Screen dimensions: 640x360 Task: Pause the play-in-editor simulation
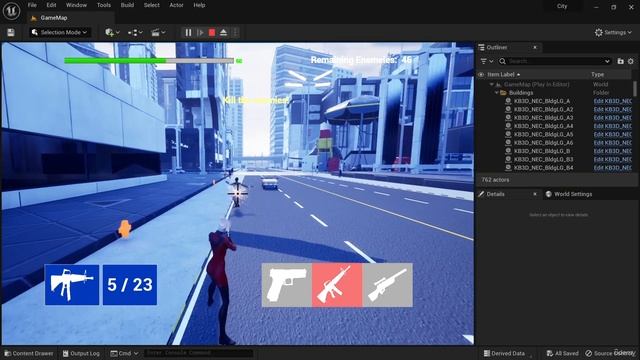(188, 32)
